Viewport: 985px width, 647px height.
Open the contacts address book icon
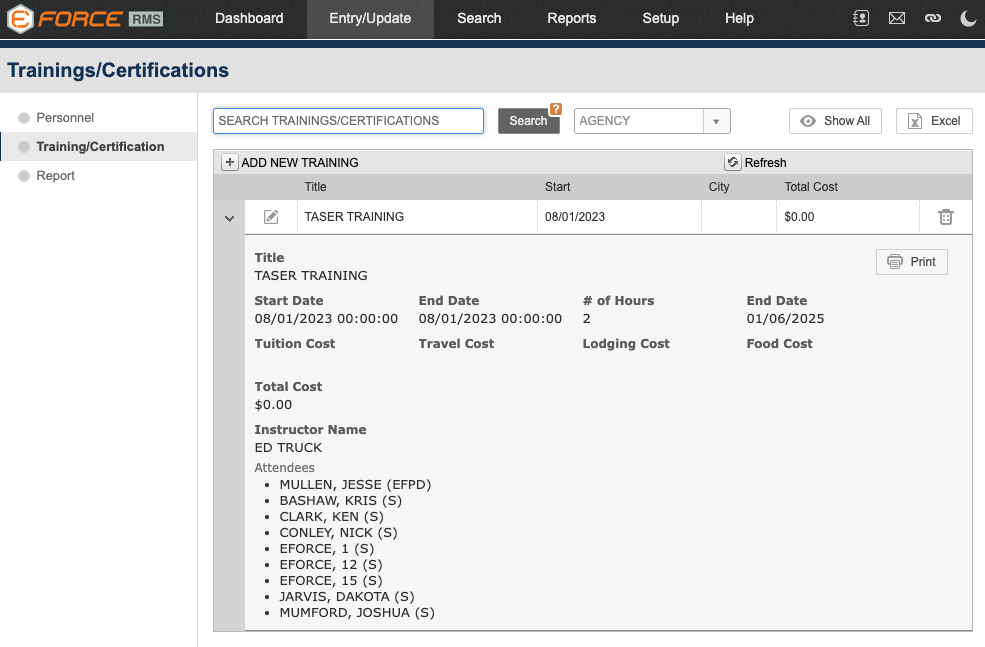point(860,17)
